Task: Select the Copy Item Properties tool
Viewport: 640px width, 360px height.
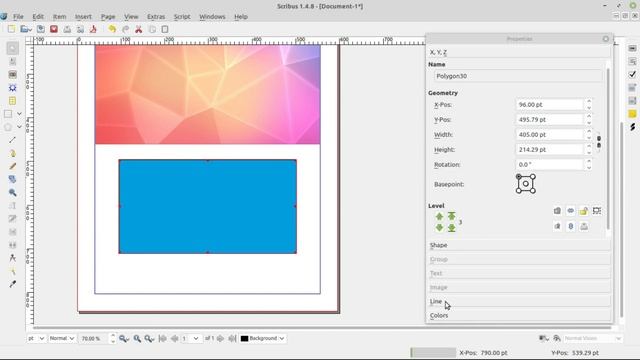Action: (13, 271)
